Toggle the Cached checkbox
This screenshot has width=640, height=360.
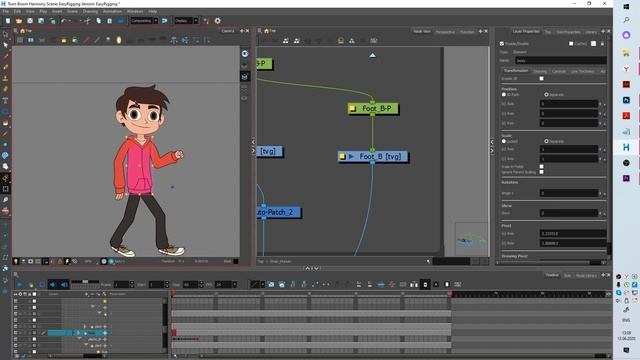(x=571, y=44)
